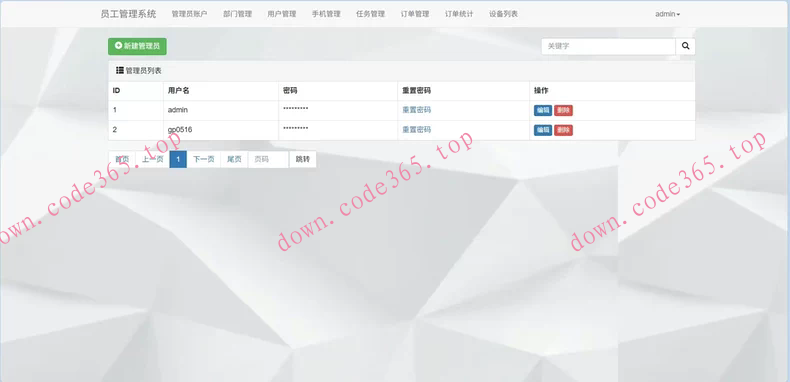This screenshot has height=382, width=790.
Task: Click 删除 button in admin row
Action: (x=563, y=110)
